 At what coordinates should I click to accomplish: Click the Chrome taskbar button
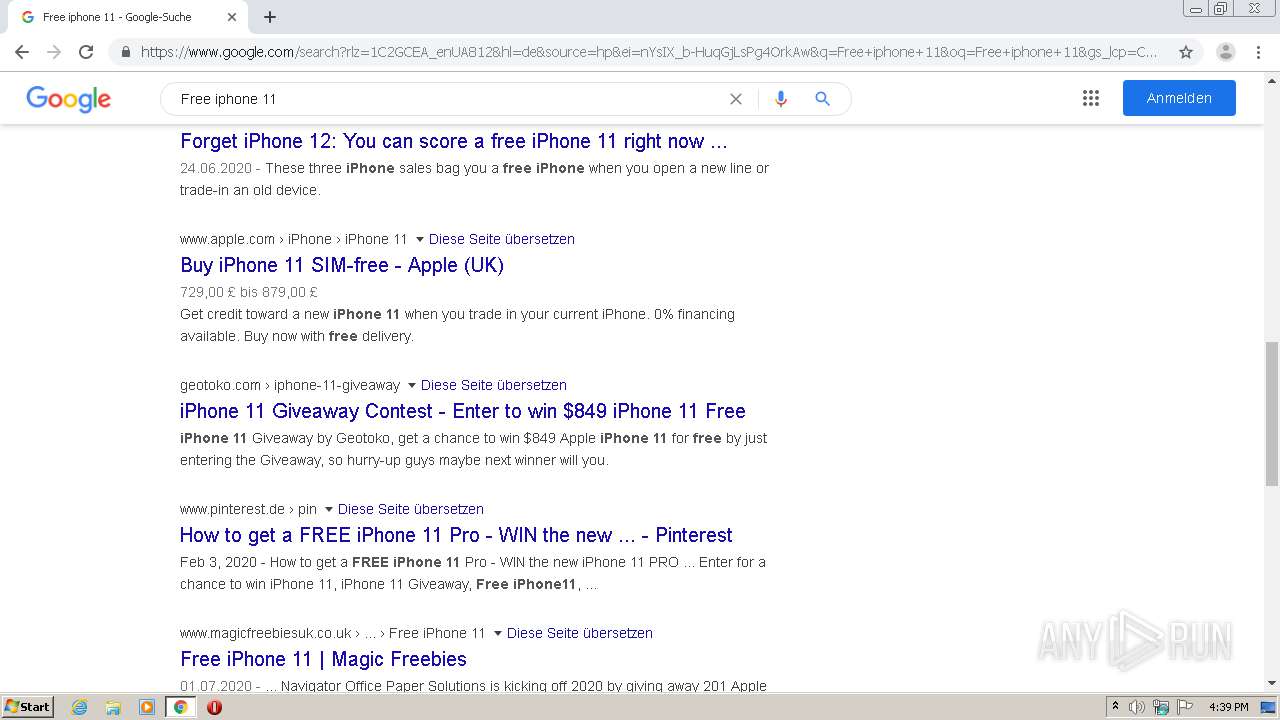(181, 707)
